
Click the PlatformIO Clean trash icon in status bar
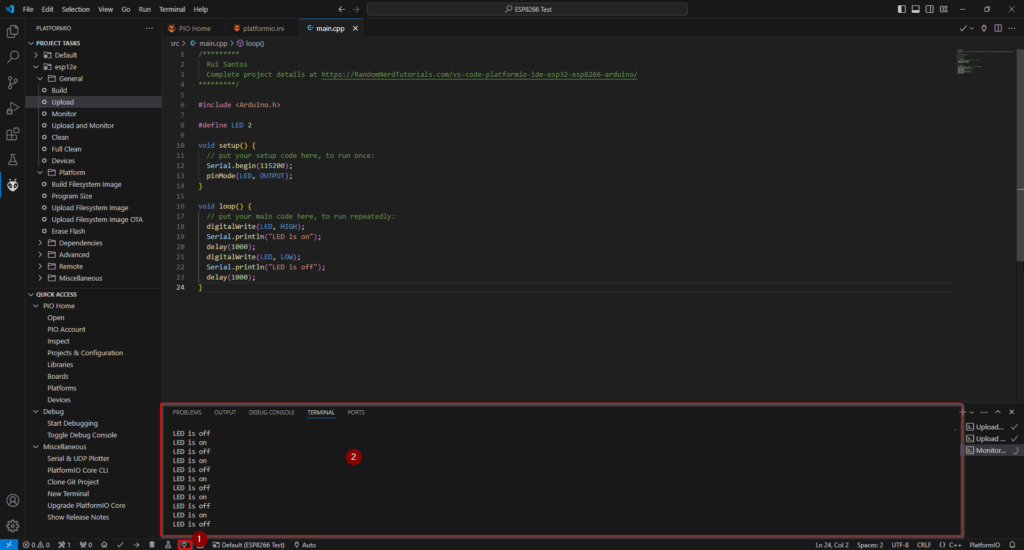point(152,545)
